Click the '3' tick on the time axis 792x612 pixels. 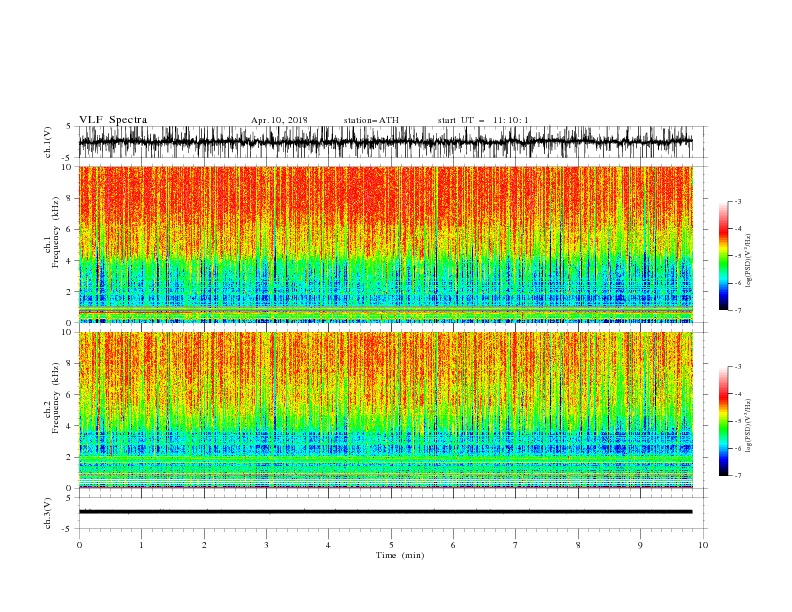pyautogui.click(x=266, y=545)
